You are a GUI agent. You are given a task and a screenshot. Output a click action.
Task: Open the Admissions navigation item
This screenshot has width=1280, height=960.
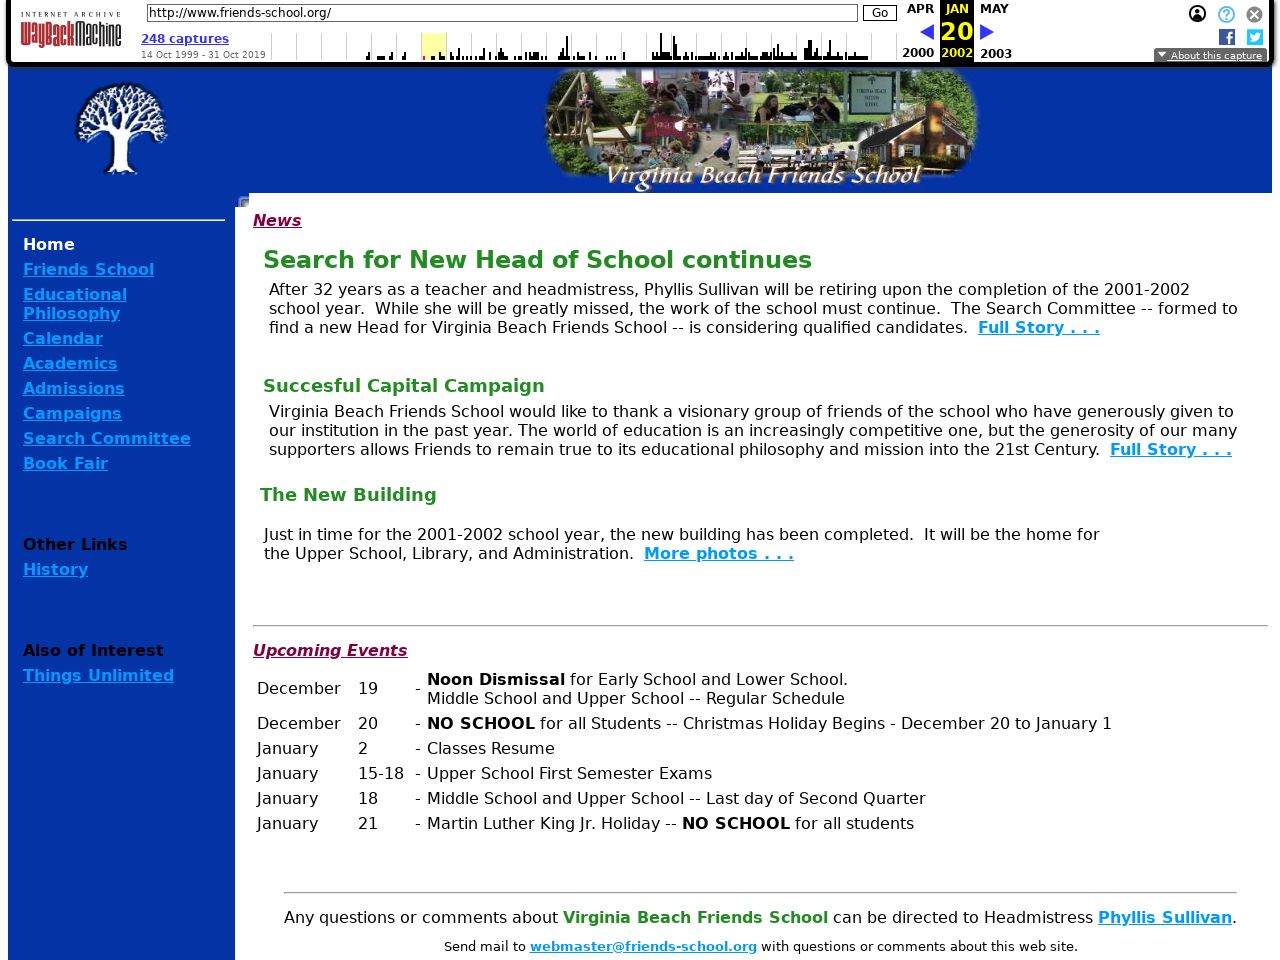point(73,388)
